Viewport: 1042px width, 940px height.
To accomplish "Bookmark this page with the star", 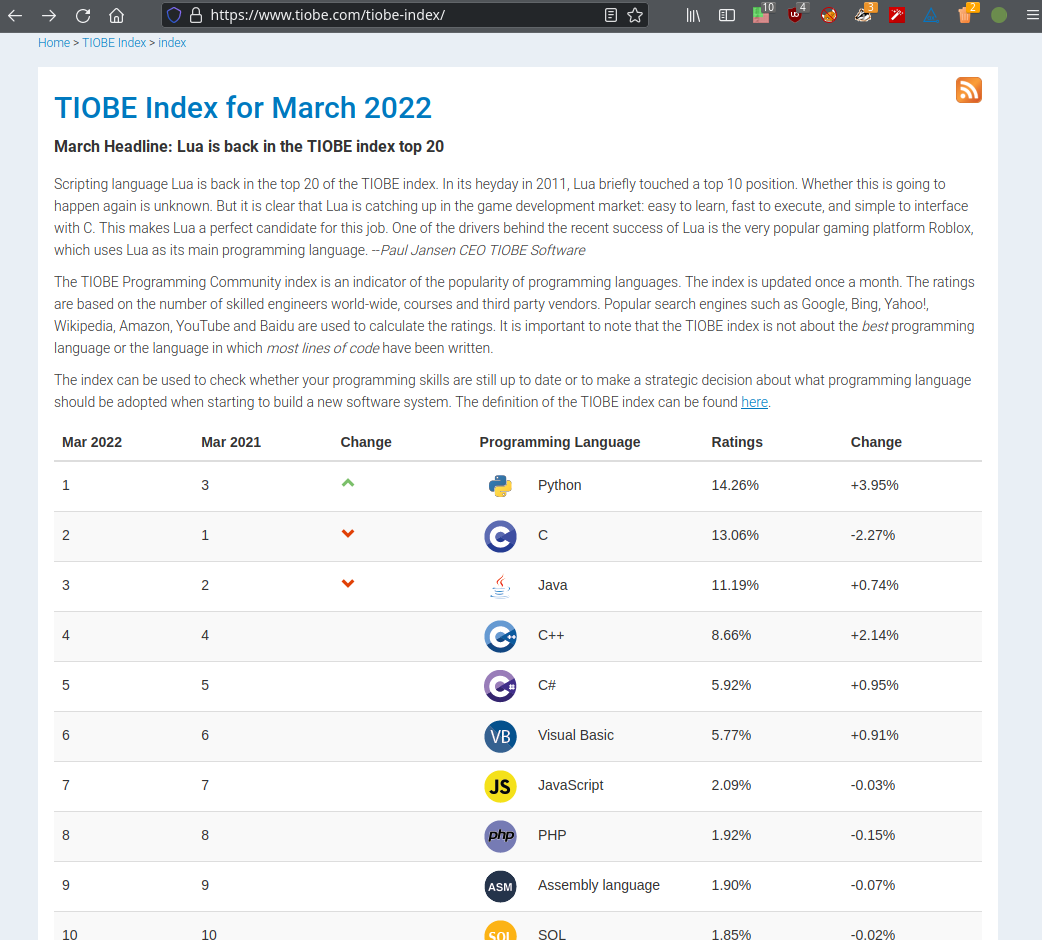I will [635, 15].
